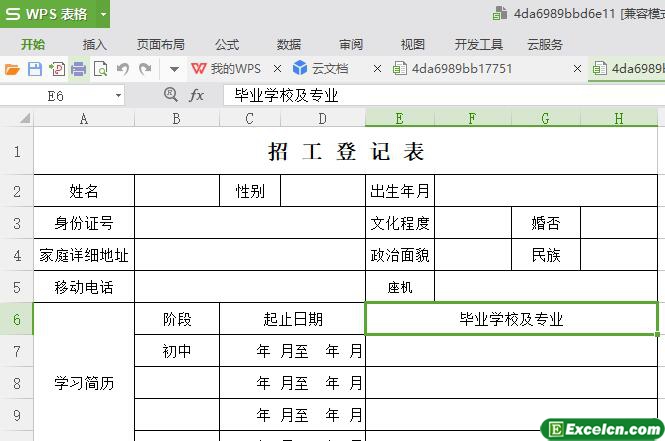Click the Name Box showing E6

[56, 96]
